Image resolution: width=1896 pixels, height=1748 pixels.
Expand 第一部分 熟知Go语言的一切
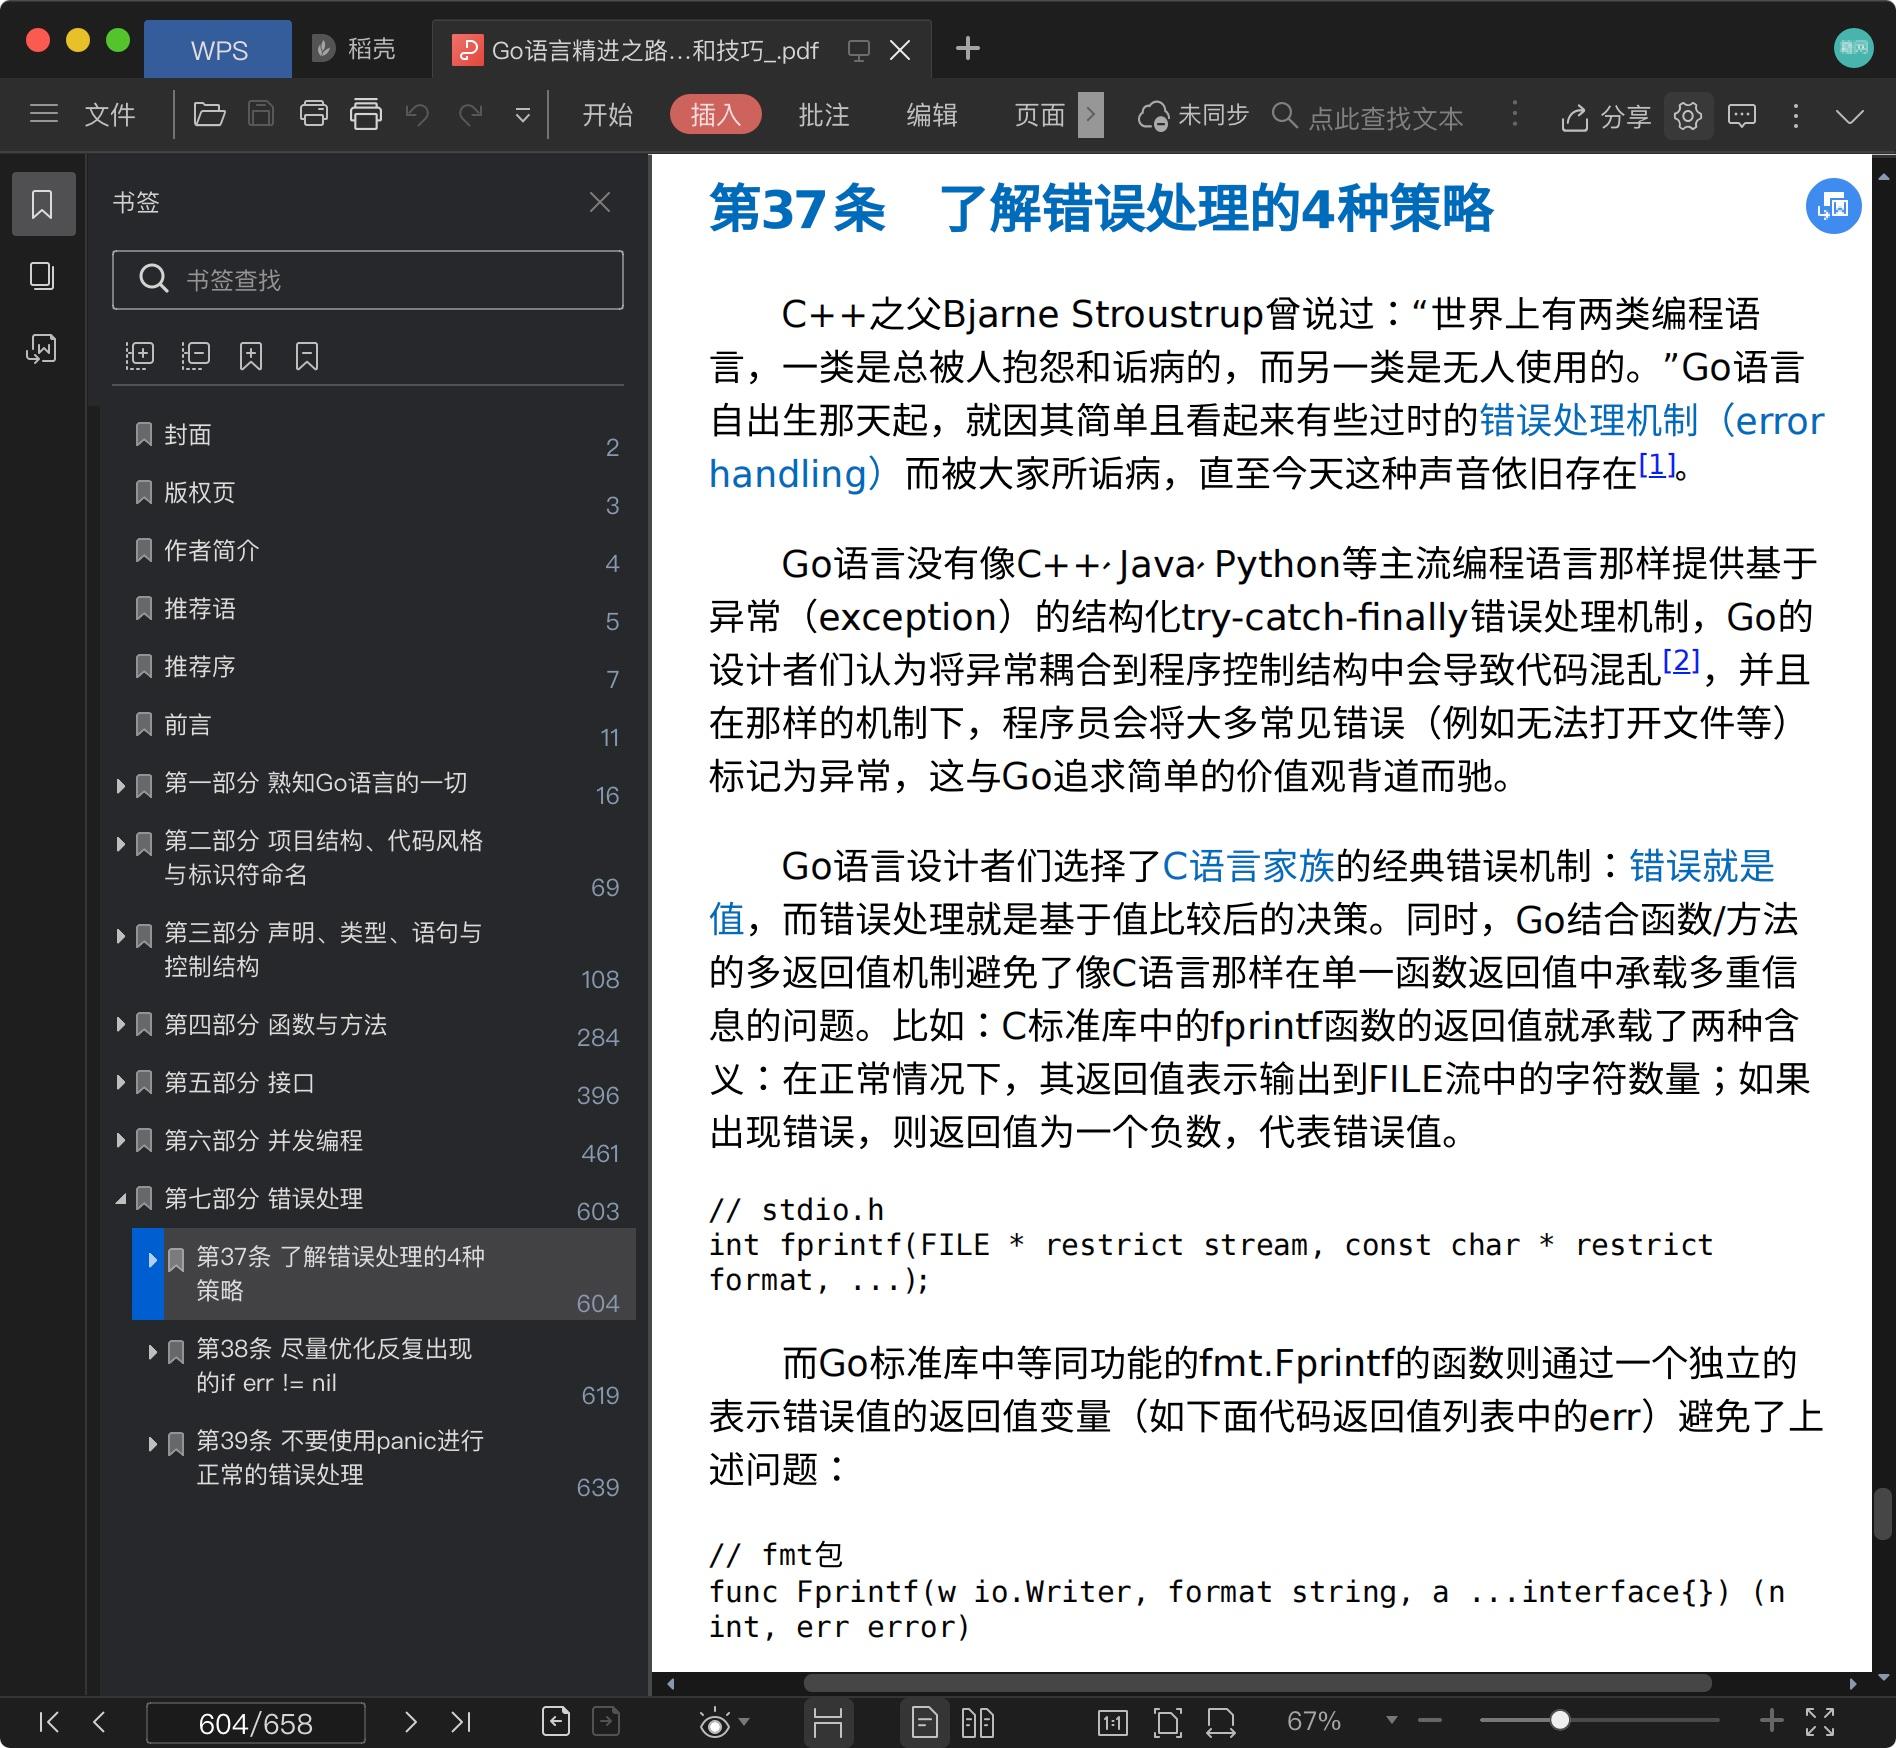(x=120, y=785)
